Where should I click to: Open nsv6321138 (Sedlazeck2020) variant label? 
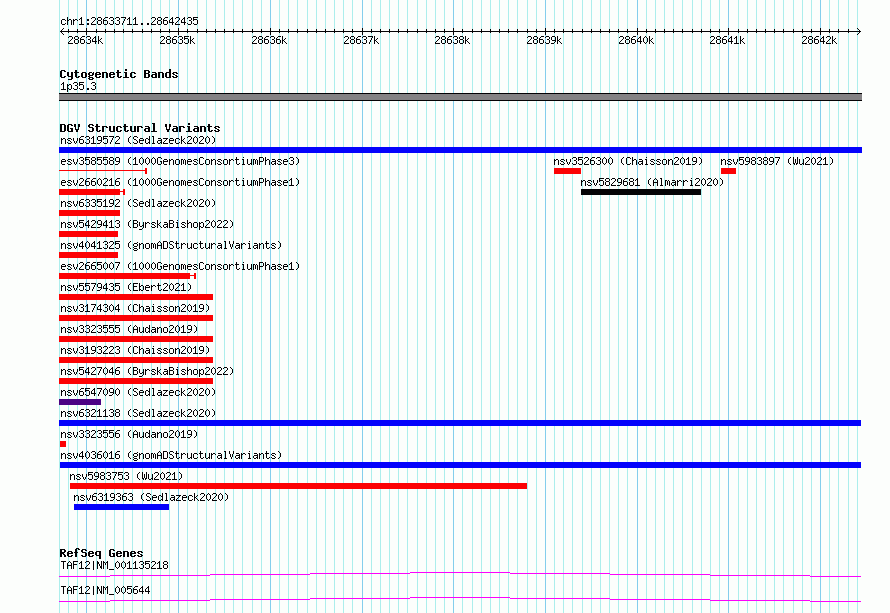click(x=138, y=413)
